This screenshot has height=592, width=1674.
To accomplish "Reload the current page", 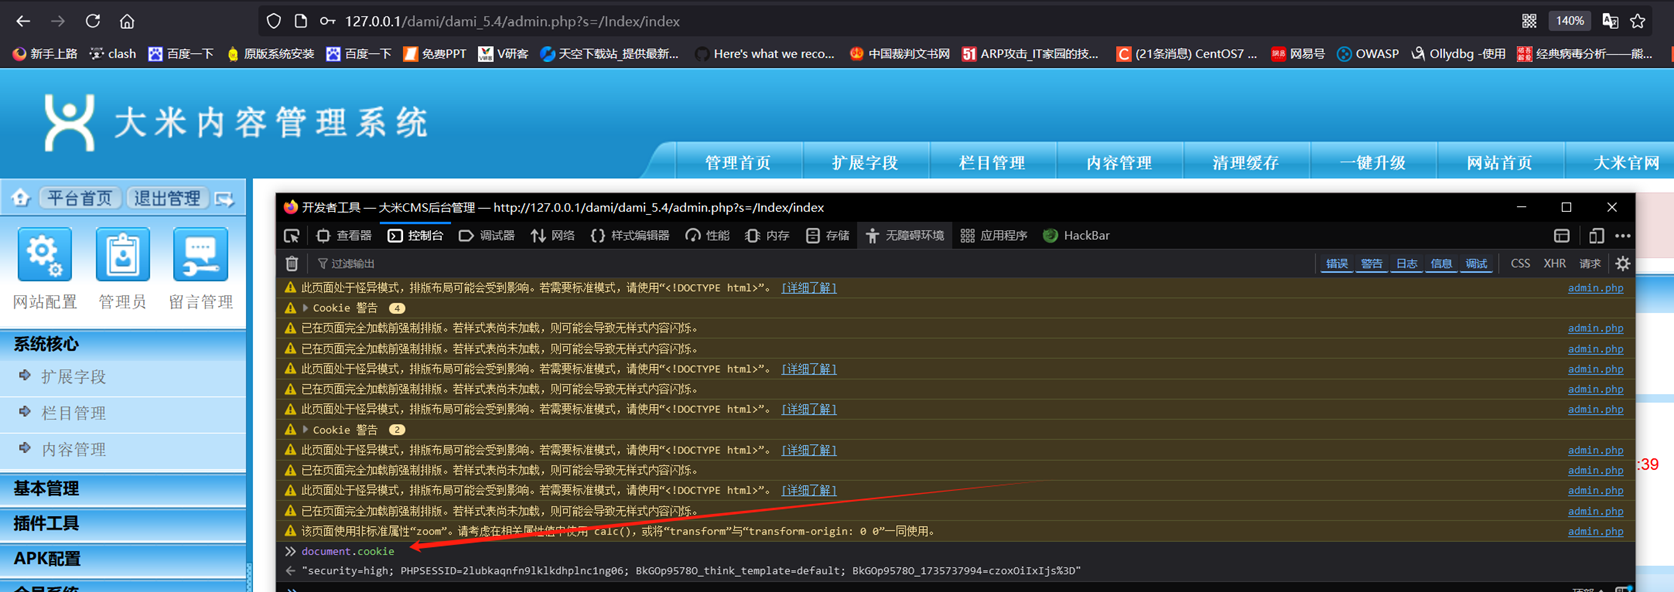I will tap(93, 21).
